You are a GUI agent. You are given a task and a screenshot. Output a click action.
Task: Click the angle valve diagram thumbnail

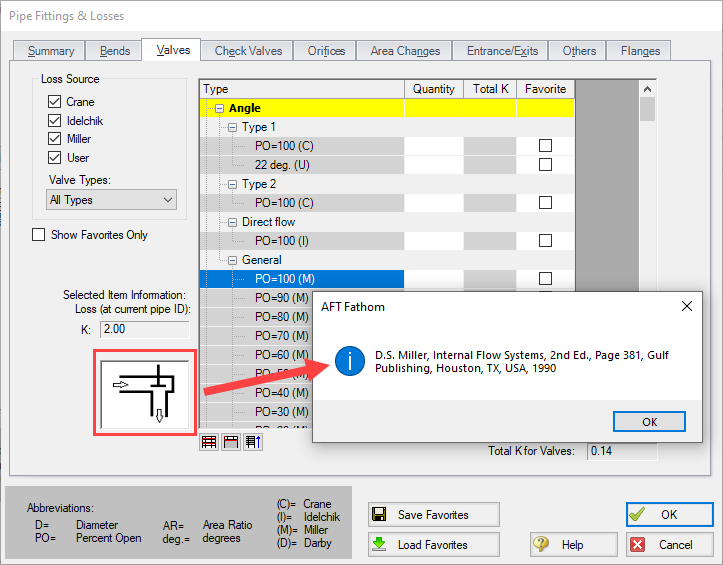click(x=145, y=393)
